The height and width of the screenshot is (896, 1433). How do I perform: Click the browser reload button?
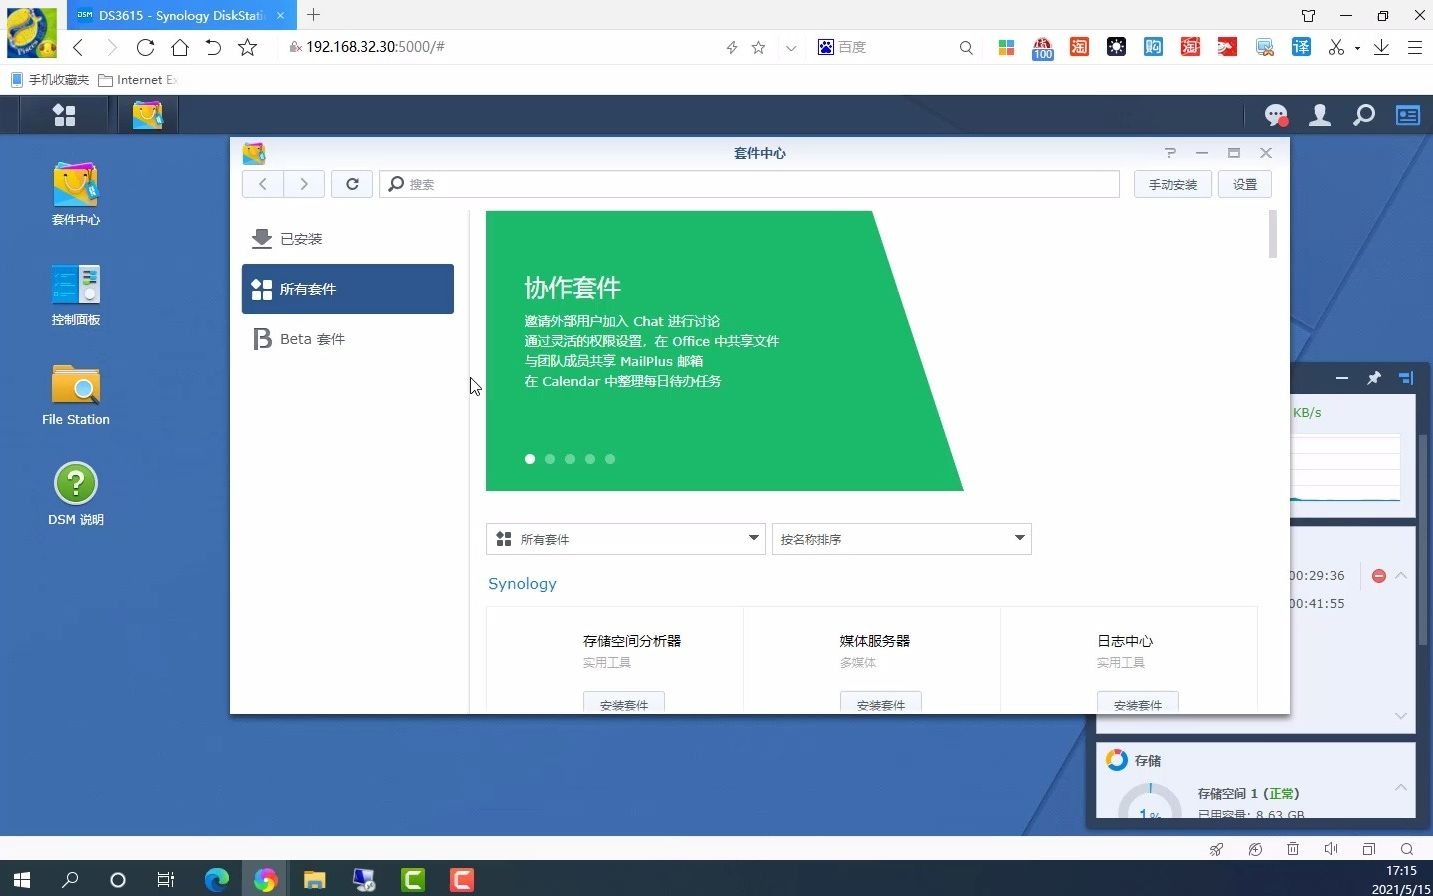tap(145, 47)
